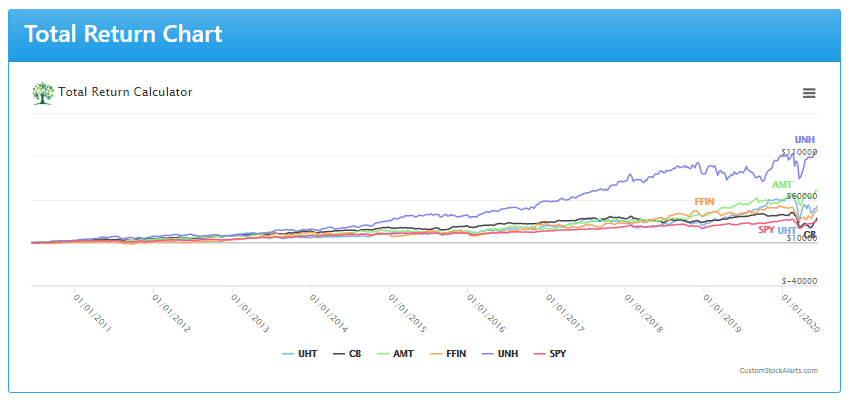
Task: Click the 01/01/2016 x-axis date
Action: 485,313
